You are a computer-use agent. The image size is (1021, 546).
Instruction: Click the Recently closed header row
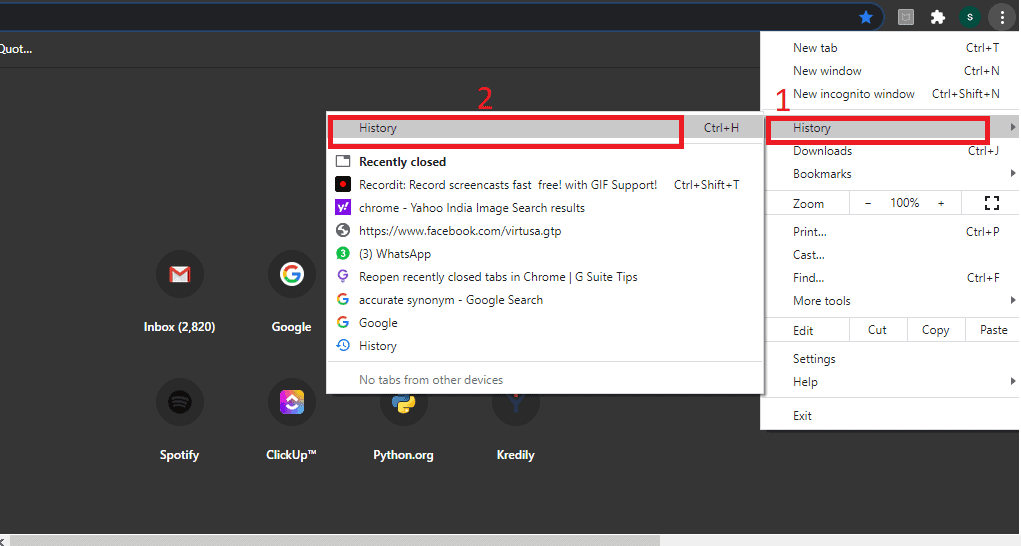point(544,162)
